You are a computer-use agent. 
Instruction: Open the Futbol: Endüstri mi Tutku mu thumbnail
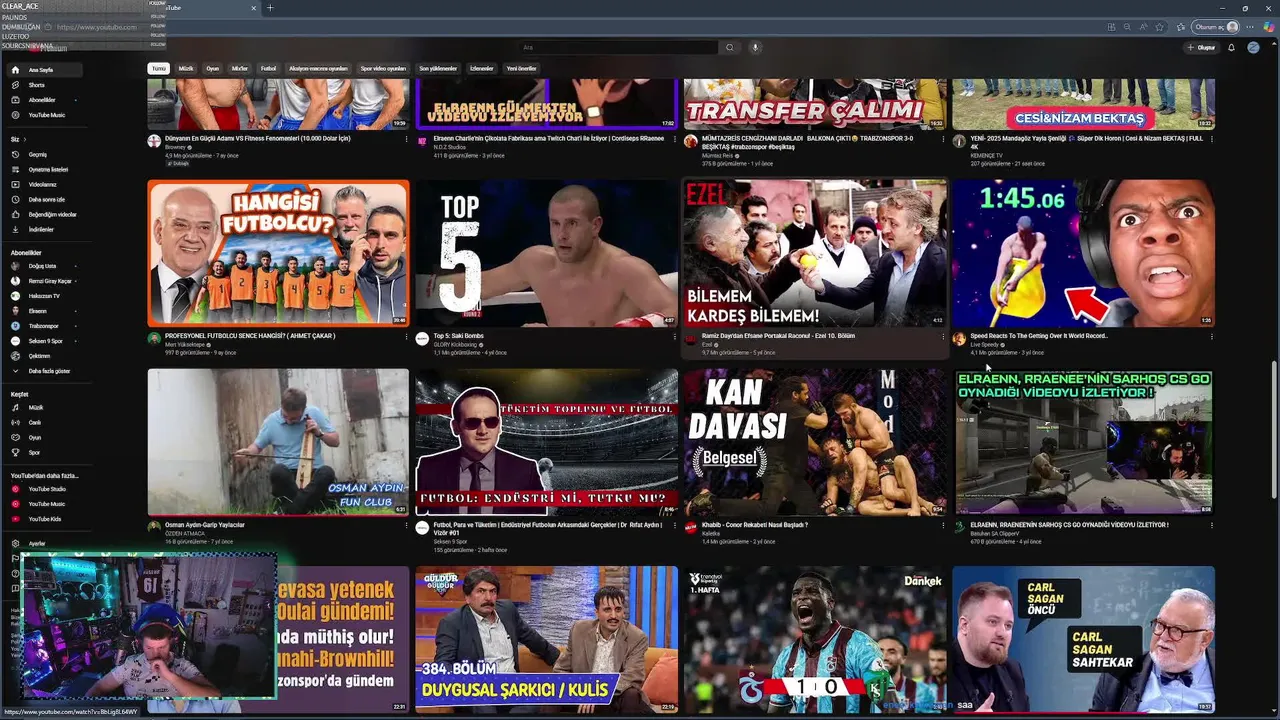click(546, 442)
